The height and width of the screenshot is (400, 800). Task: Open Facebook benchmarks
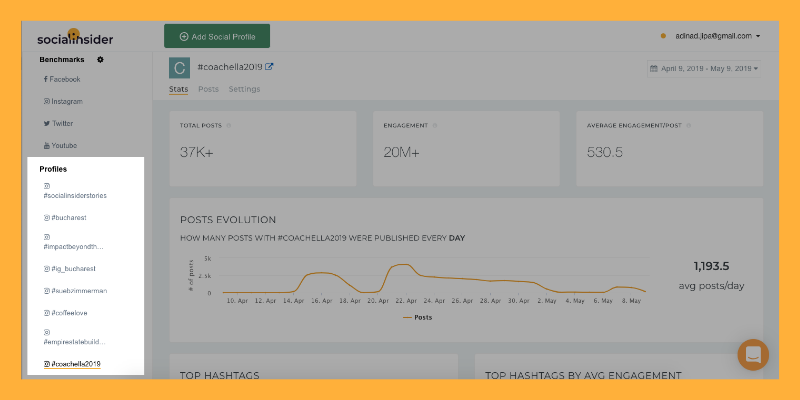62,79
